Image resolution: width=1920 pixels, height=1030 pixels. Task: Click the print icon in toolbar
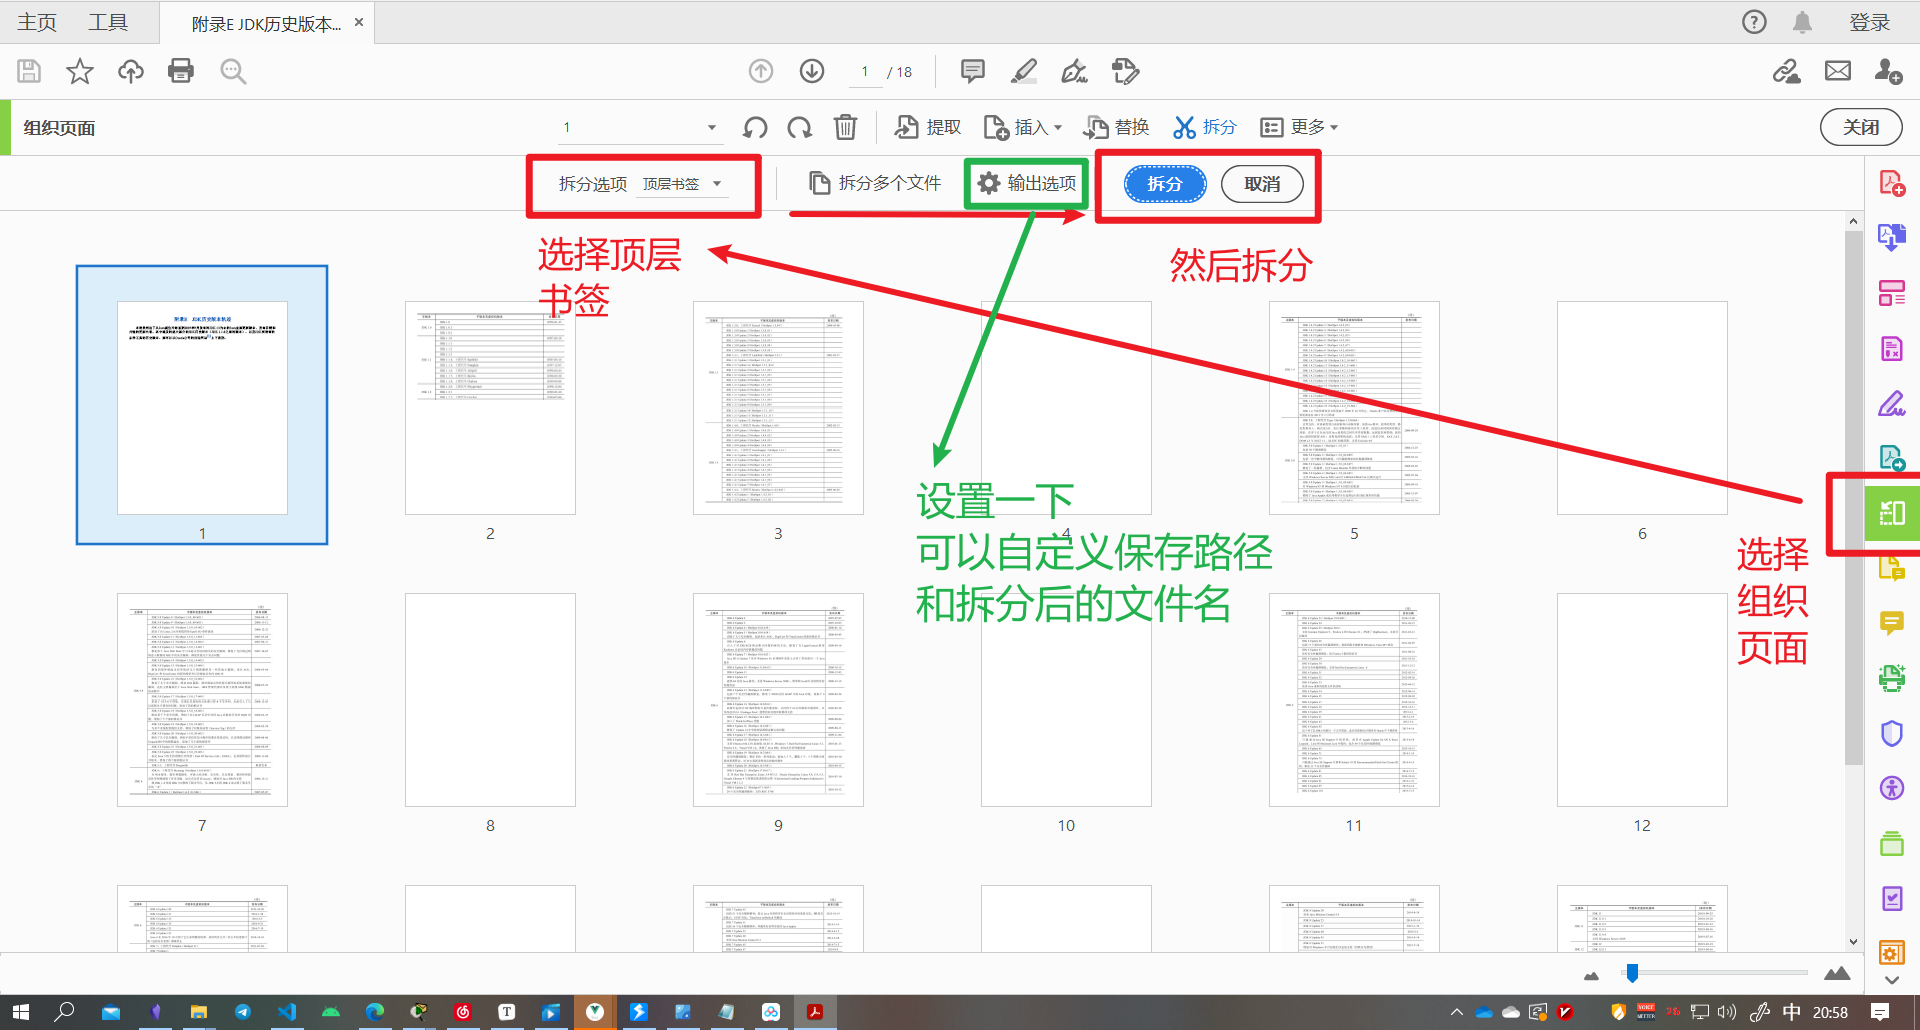(x=181, y=71)
